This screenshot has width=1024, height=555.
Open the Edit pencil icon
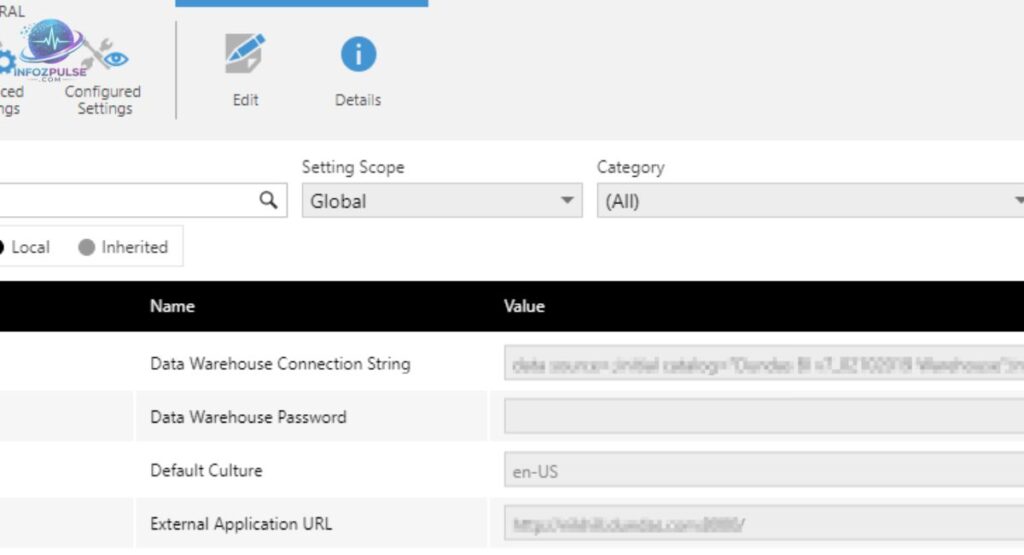click(245, 55)
